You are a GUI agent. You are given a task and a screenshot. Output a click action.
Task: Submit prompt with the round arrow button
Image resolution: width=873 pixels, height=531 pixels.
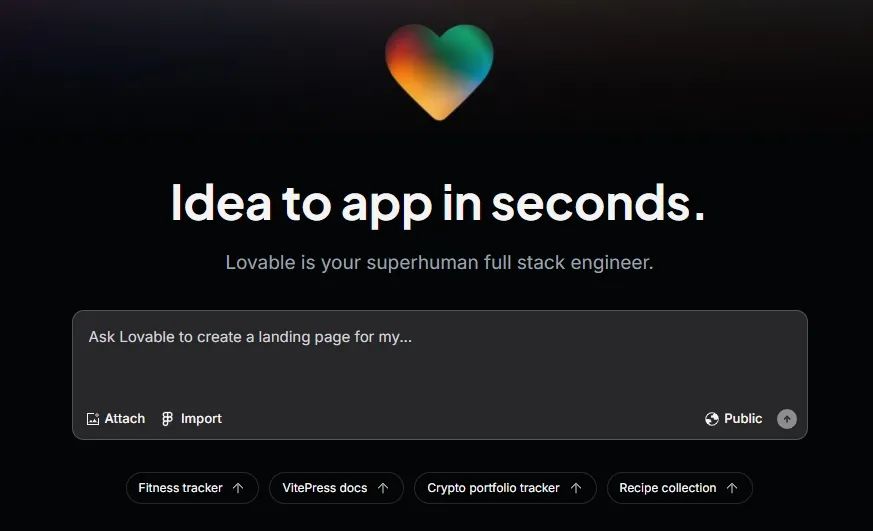787,419
